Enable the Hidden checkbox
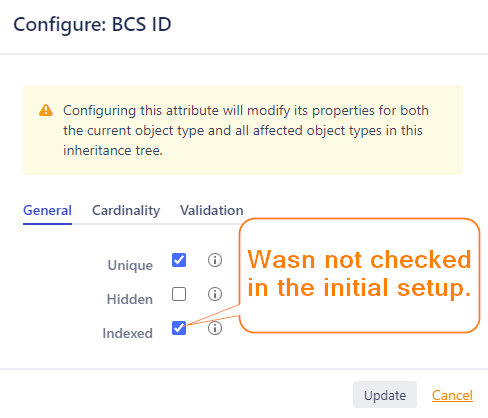Screen dimensions: 488x418 tap(179, 294)
